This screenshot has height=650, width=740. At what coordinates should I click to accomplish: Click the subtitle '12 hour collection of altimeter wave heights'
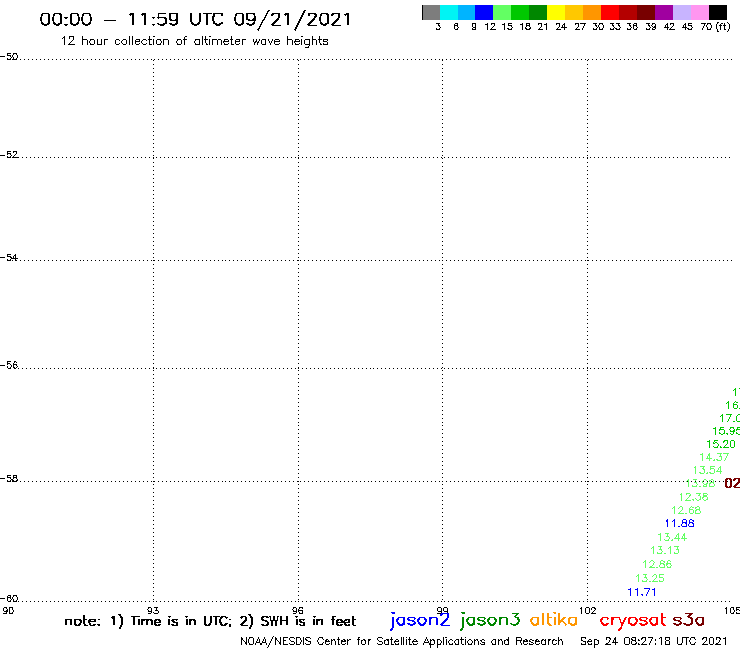(x=194, y=41)
